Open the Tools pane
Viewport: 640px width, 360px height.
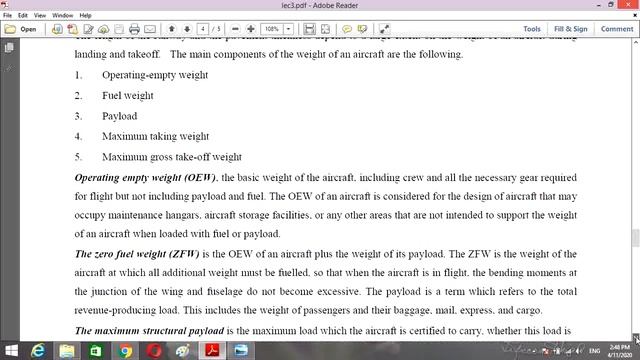tap(532, 29)
